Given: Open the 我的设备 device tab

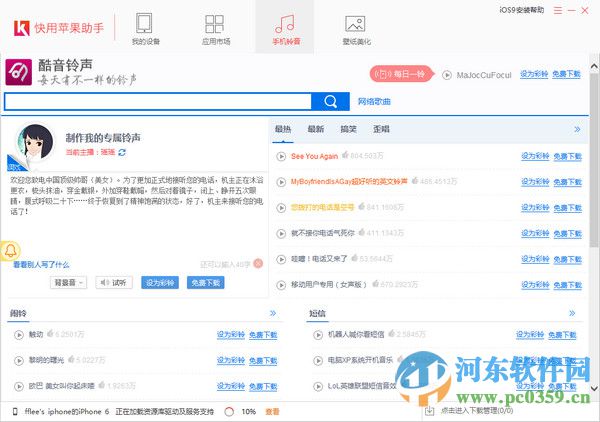Looking at the screenshot, I should [x=145, y=29].
